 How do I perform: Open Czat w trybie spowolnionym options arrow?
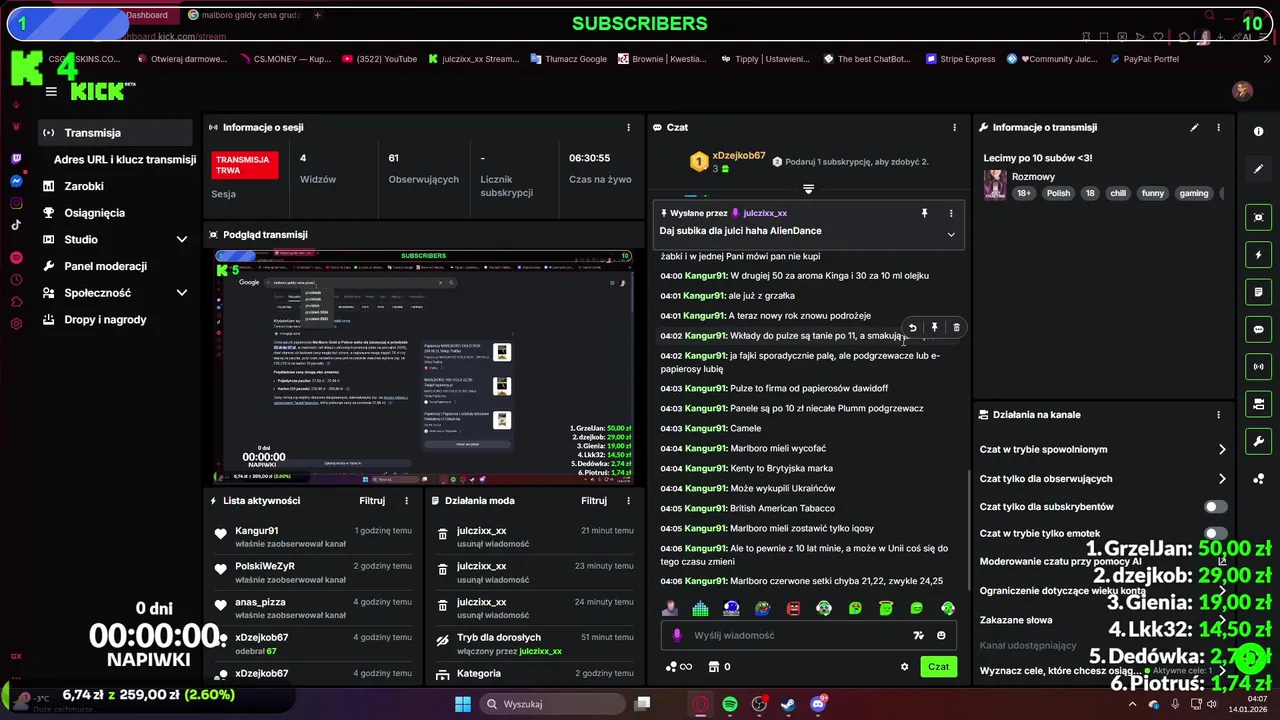coord(1222,450)
